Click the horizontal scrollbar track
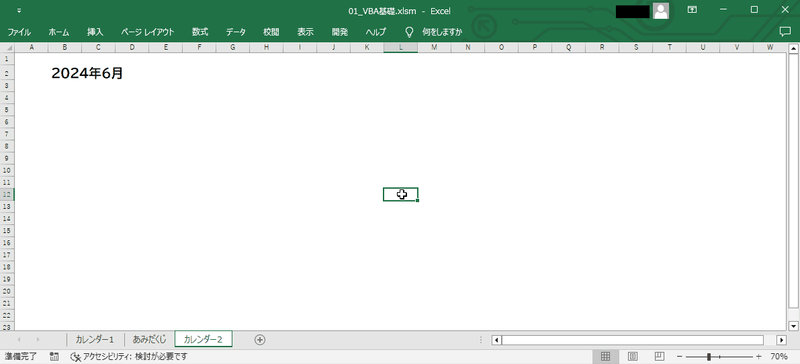 click(x=633, y=340)
